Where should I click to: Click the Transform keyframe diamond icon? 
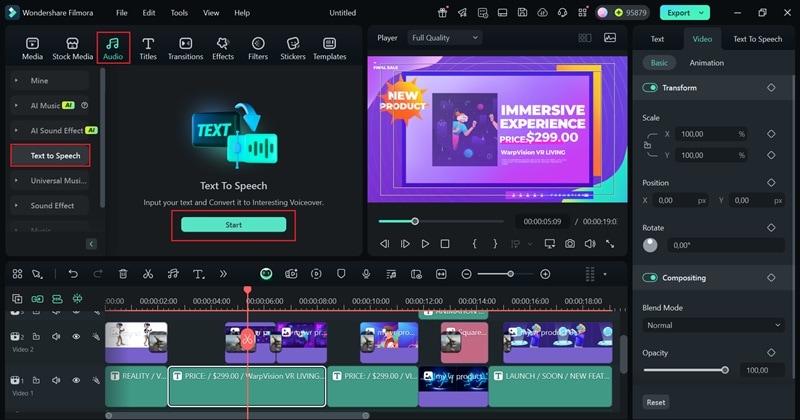(771, 88)
